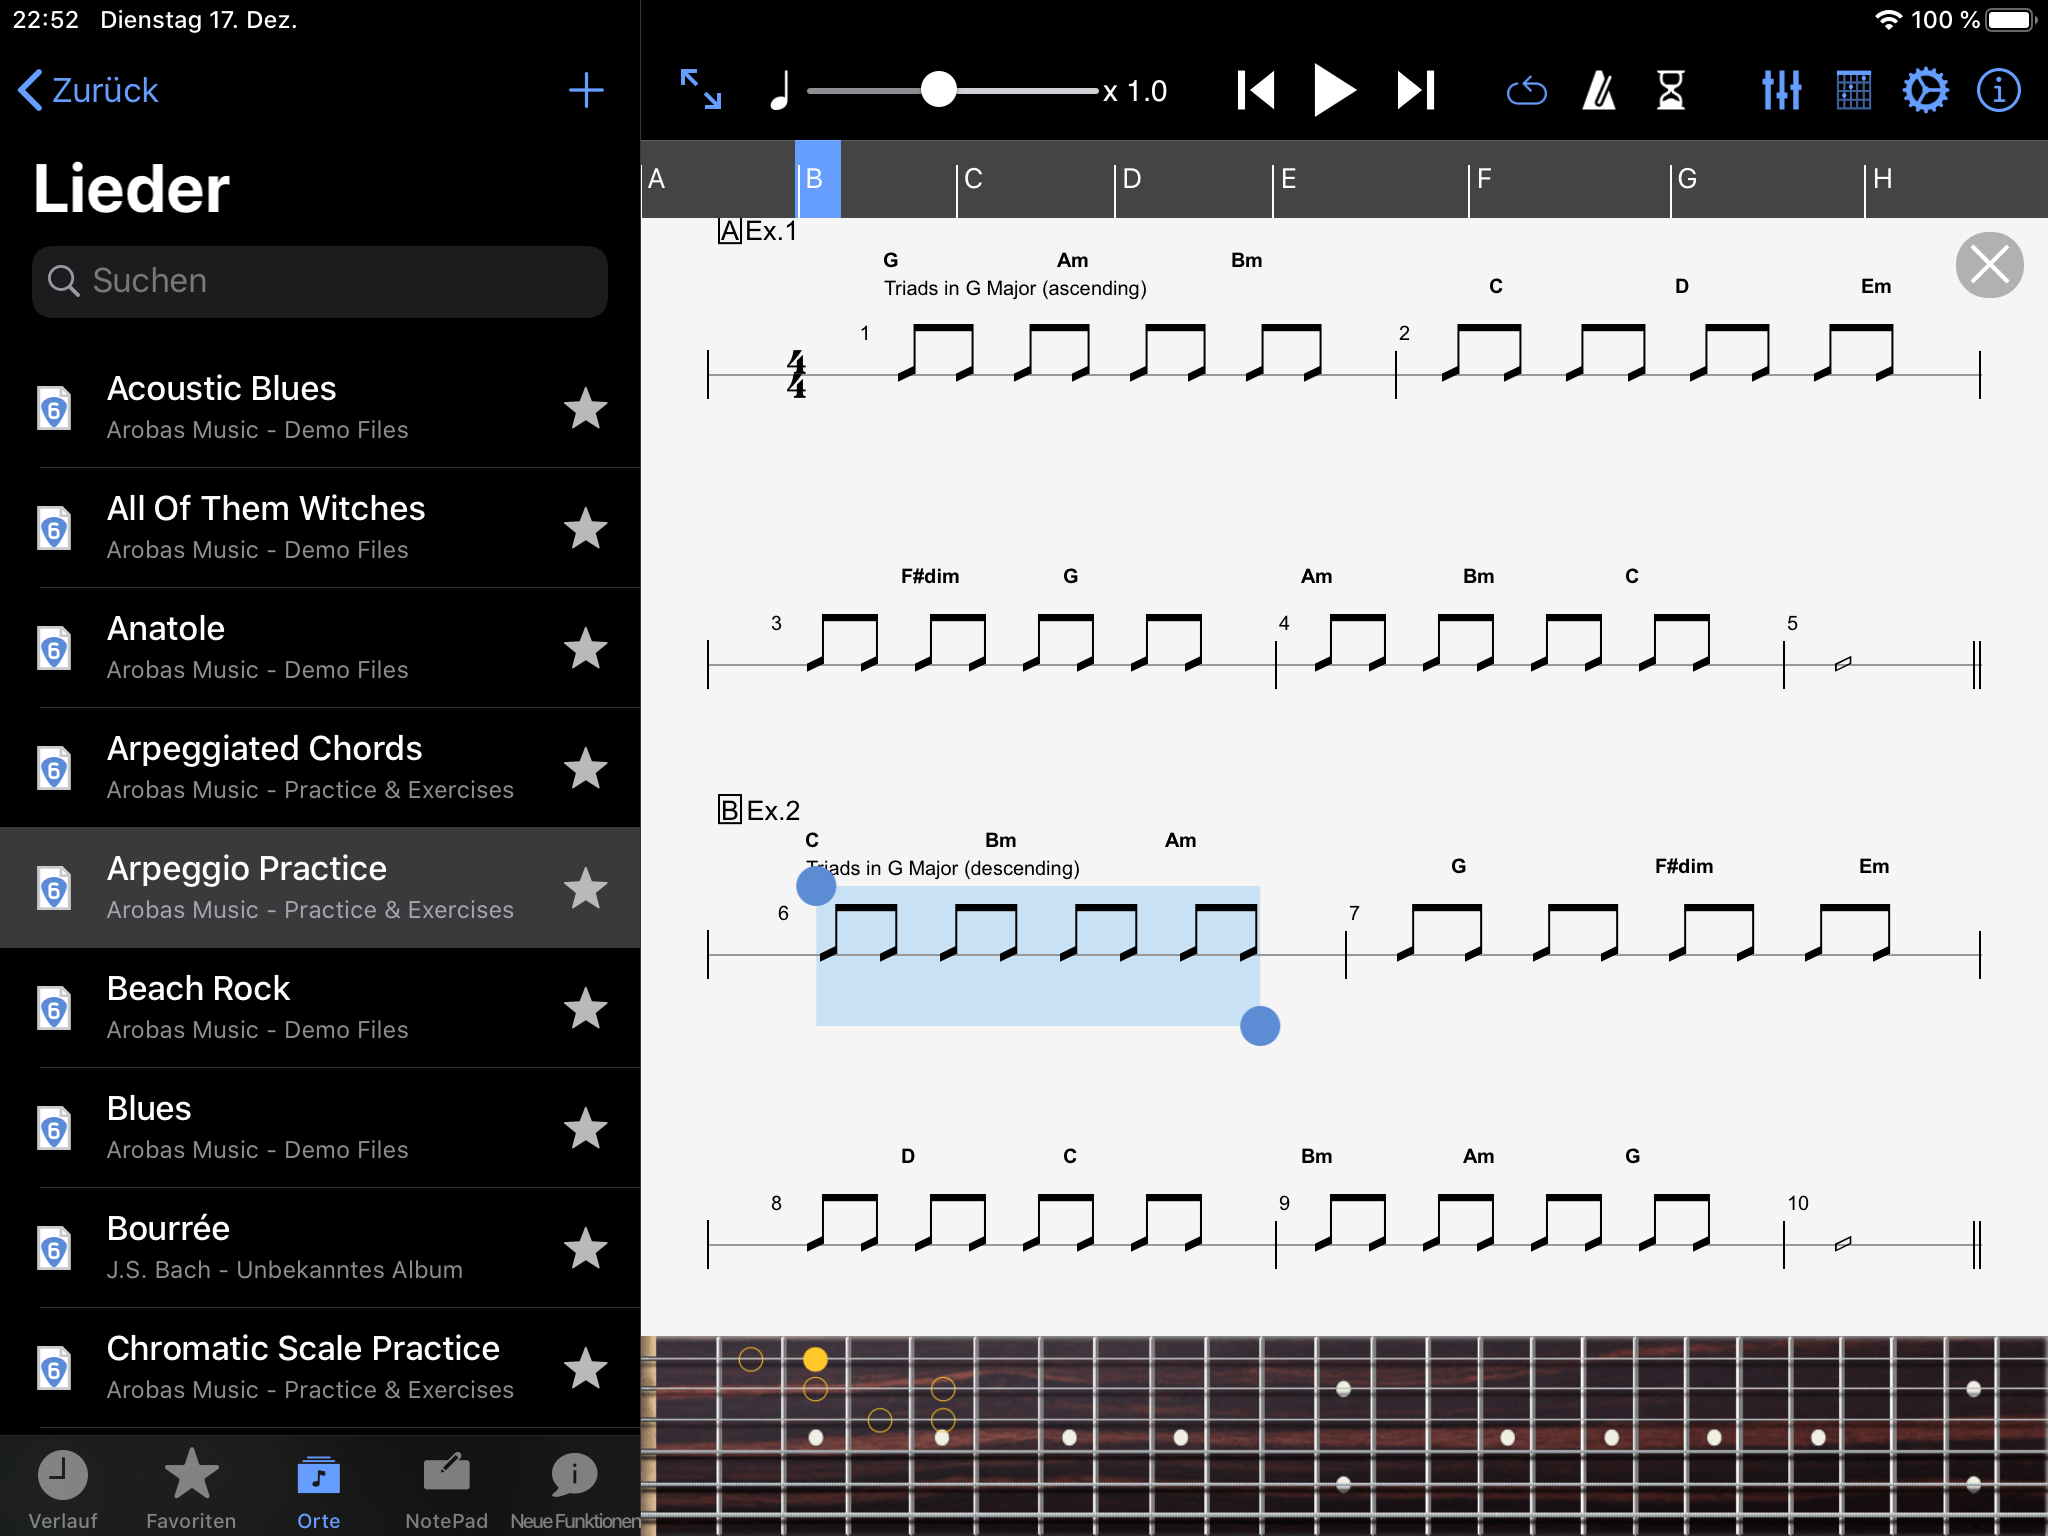The width and height of the screenshot is (2048, 1536).
Task: Skip to next section button
Action: (1416, 90)
